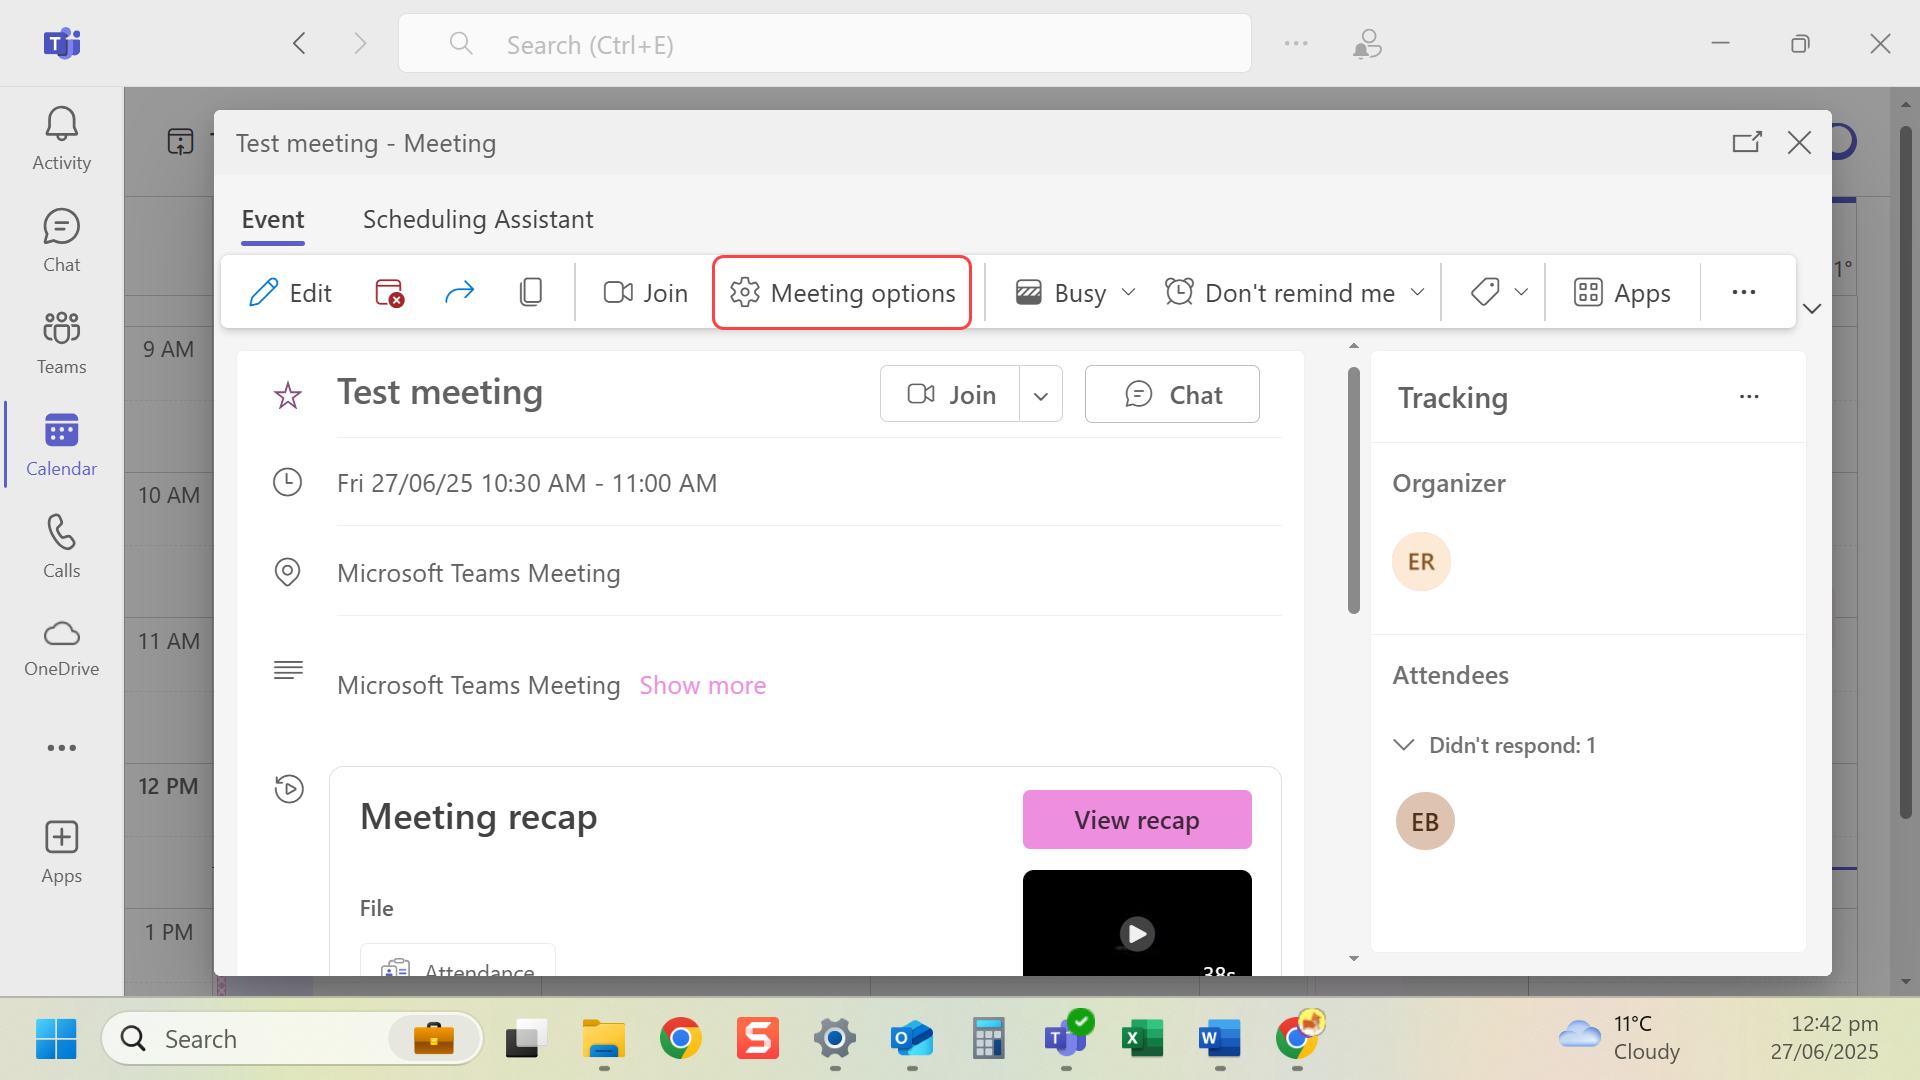The image size is (1920, 1080).
Task: Select Calendar in the left rail
Action: pos(61,445)
